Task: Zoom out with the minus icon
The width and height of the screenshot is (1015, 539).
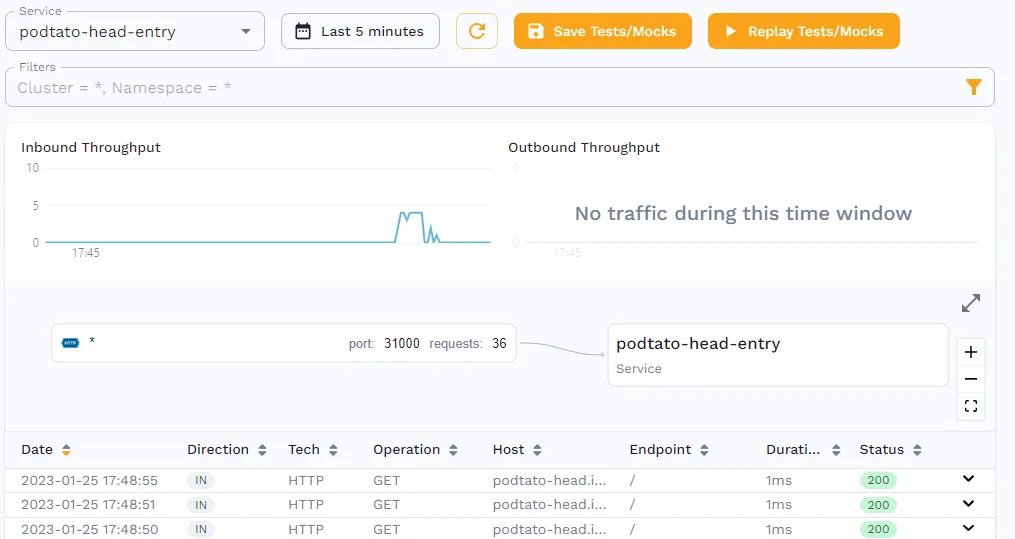Action: (x=970, y=379)
